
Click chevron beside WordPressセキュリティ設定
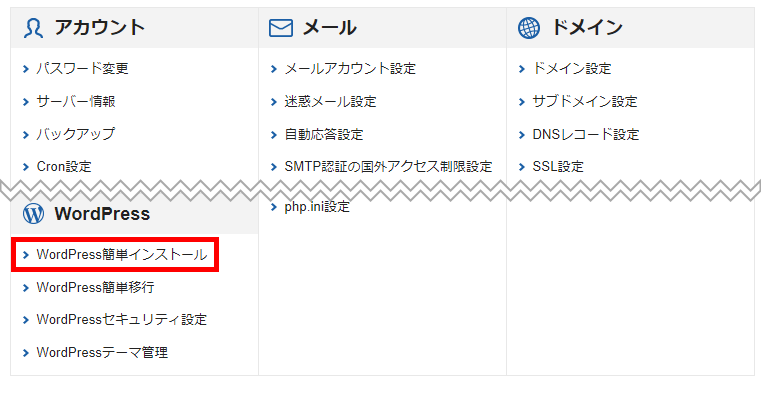tap(26, 320)
